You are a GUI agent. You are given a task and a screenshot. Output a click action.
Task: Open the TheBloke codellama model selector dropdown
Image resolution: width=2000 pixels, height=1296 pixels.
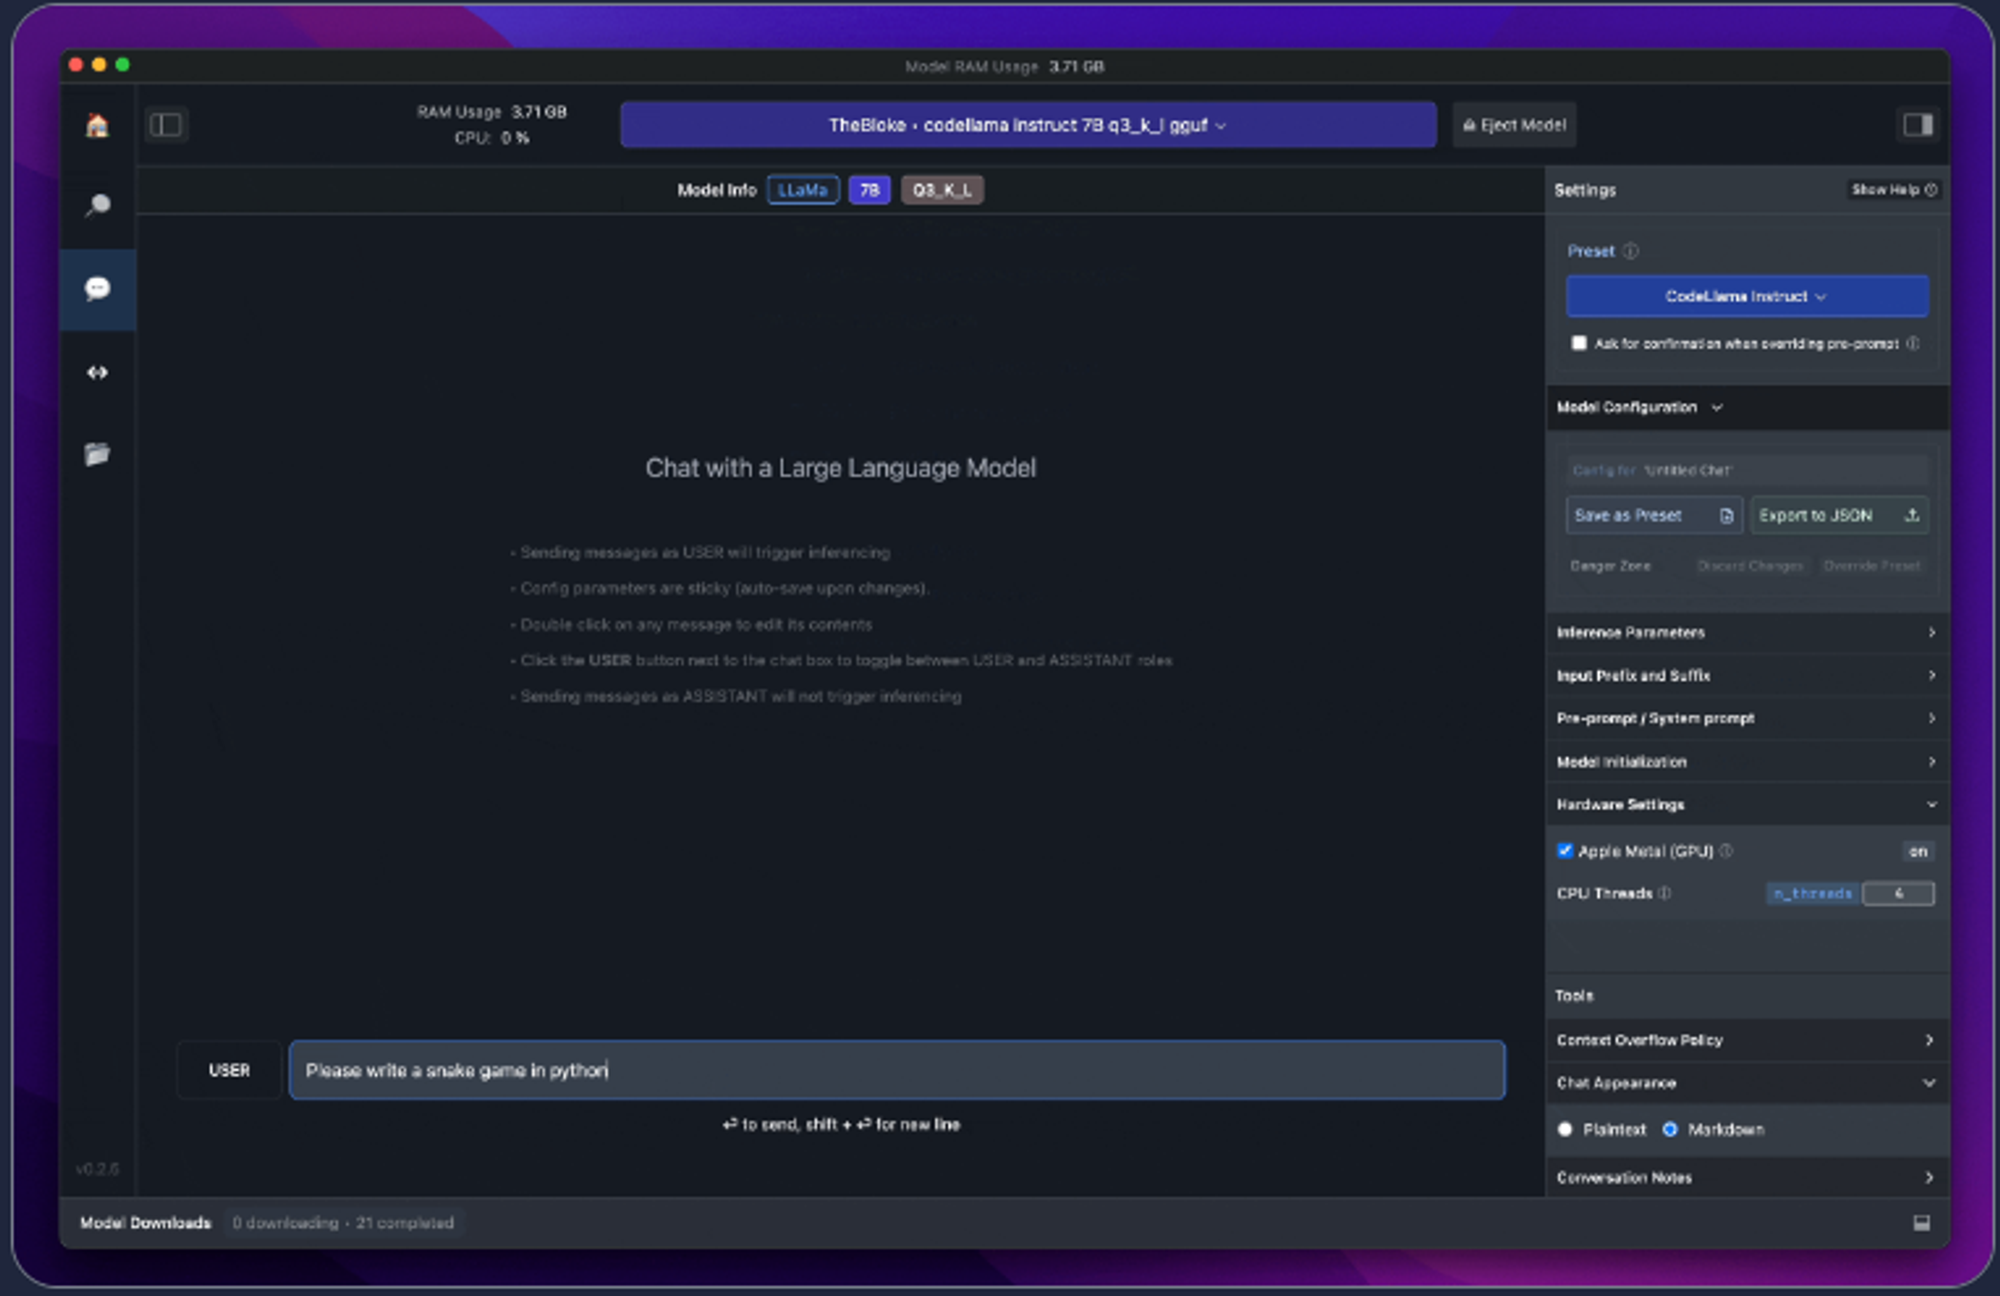click(x=1027, y=125)
